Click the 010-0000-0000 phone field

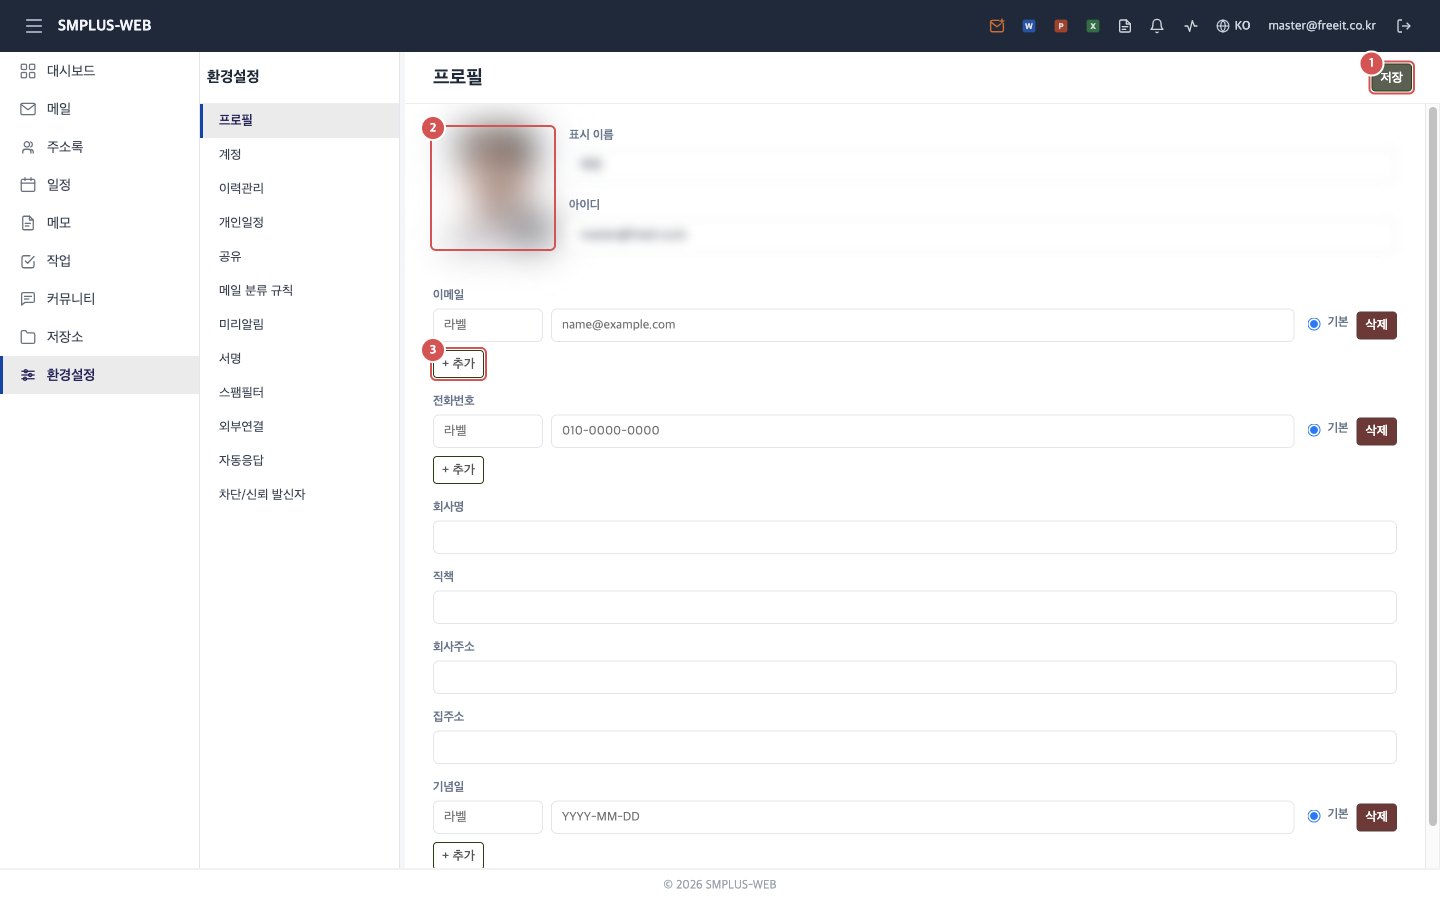pos(922,431)
